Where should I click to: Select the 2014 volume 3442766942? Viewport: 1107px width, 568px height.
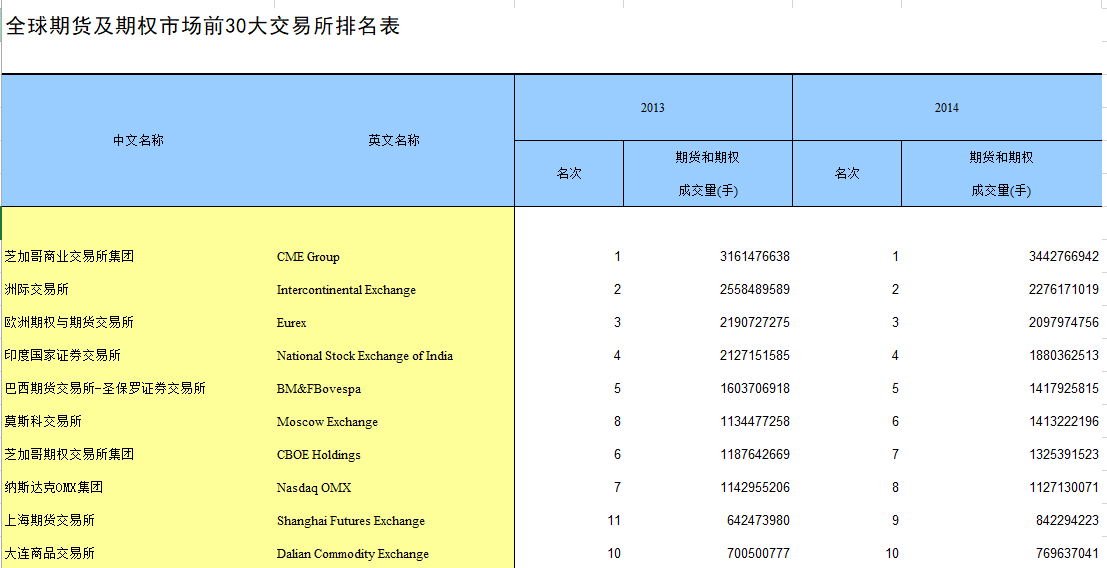click(x=1064, y=256)
